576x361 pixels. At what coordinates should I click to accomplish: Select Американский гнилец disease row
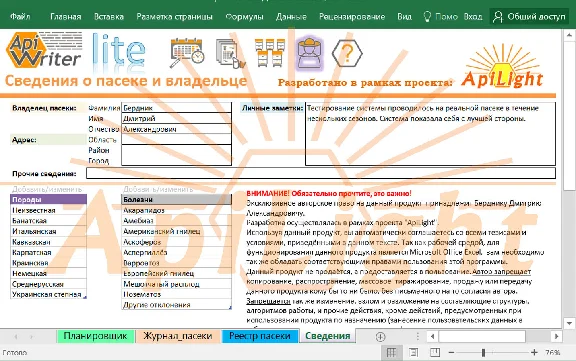(x=176, y=231)
